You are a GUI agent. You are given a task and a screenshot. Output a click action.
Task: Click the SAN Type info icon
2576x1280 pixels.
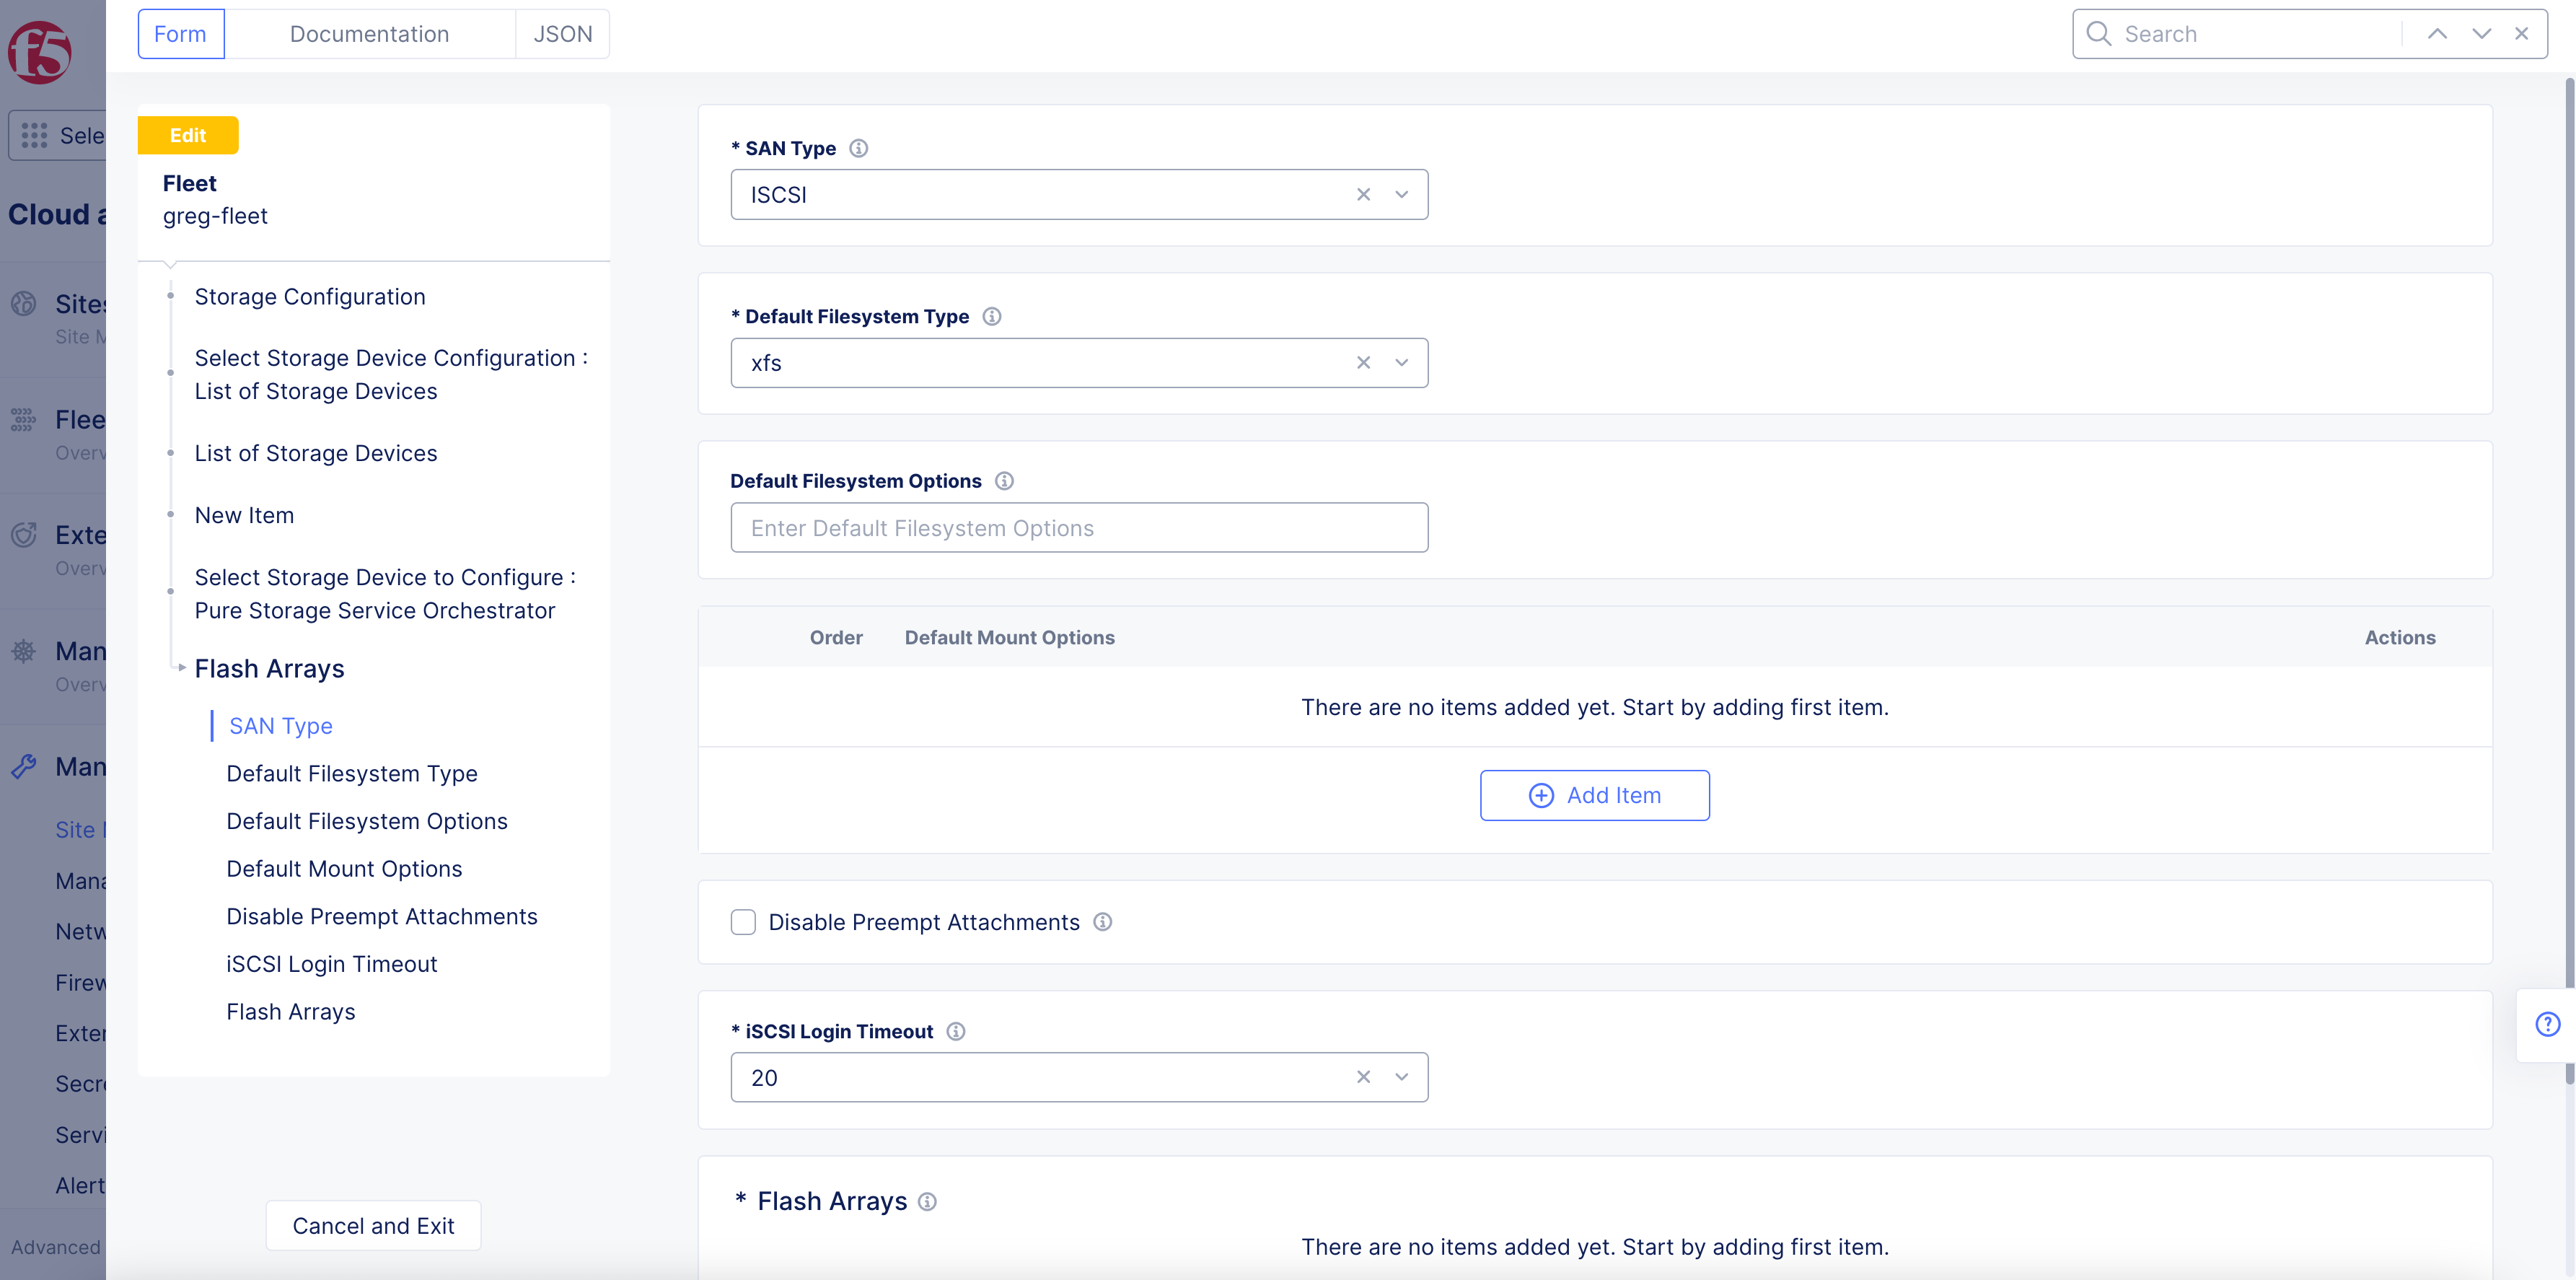click(858, 148)
